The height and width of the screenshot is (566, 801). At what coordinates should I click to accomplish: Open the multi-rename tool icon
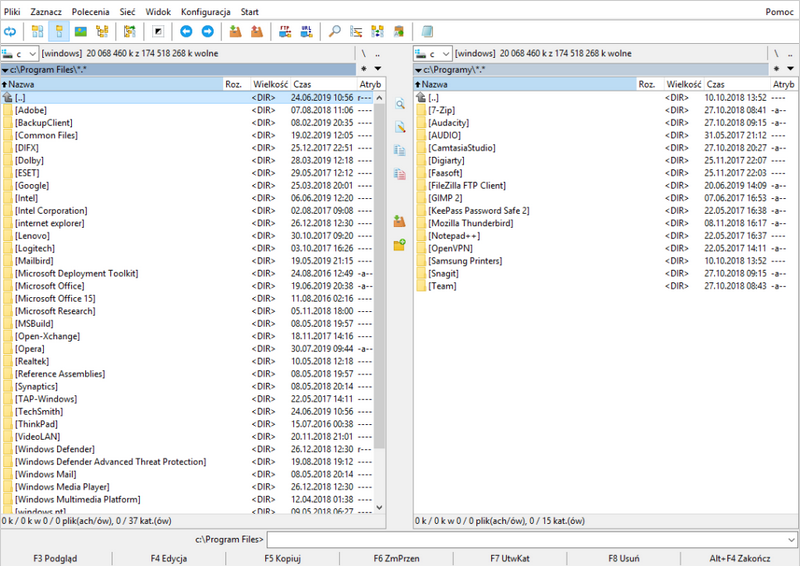(x=356, y=32)
